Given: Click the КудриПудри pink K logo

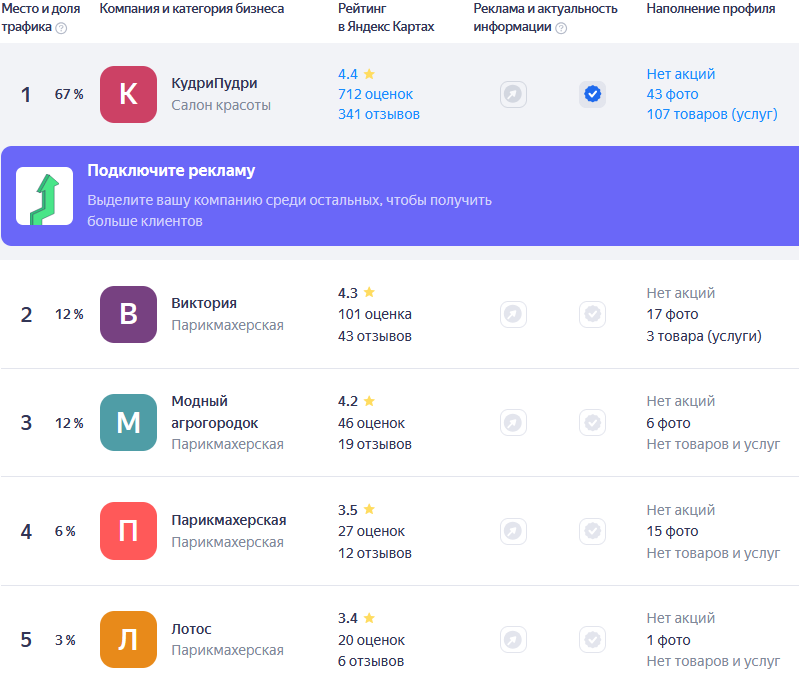Looking at the screenshot, I should [128, 94].
